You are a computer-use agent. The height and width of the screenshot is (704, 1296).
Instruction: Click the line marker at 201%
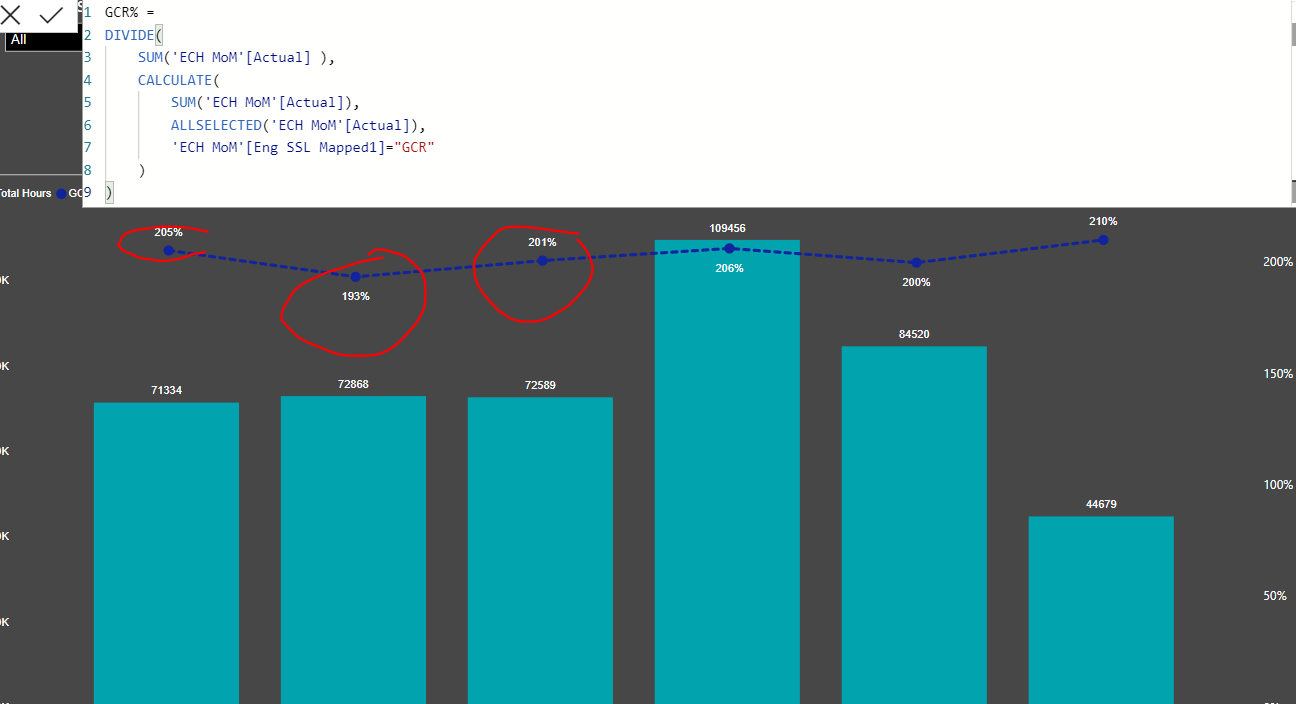tap(543, 260)
